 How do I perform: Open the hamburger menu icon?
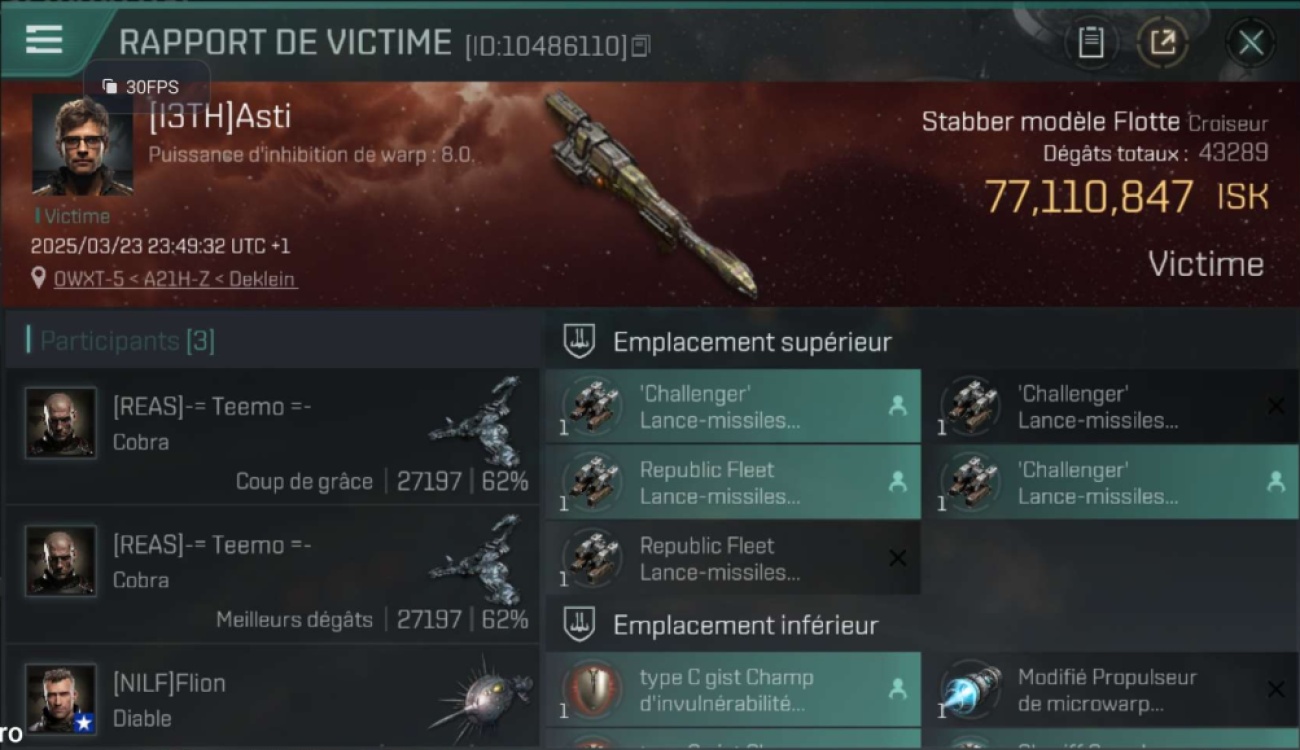[43, 40]
